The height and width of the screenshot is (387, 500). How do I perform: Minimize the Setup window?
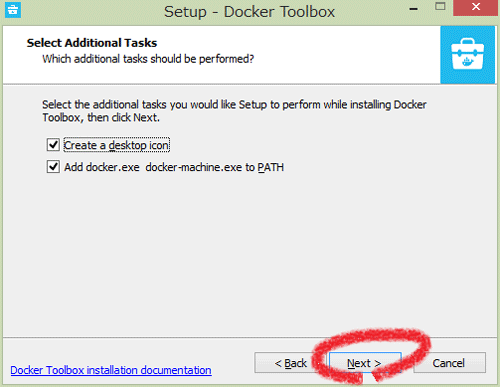pyautogui.click(x=414, y=9)
